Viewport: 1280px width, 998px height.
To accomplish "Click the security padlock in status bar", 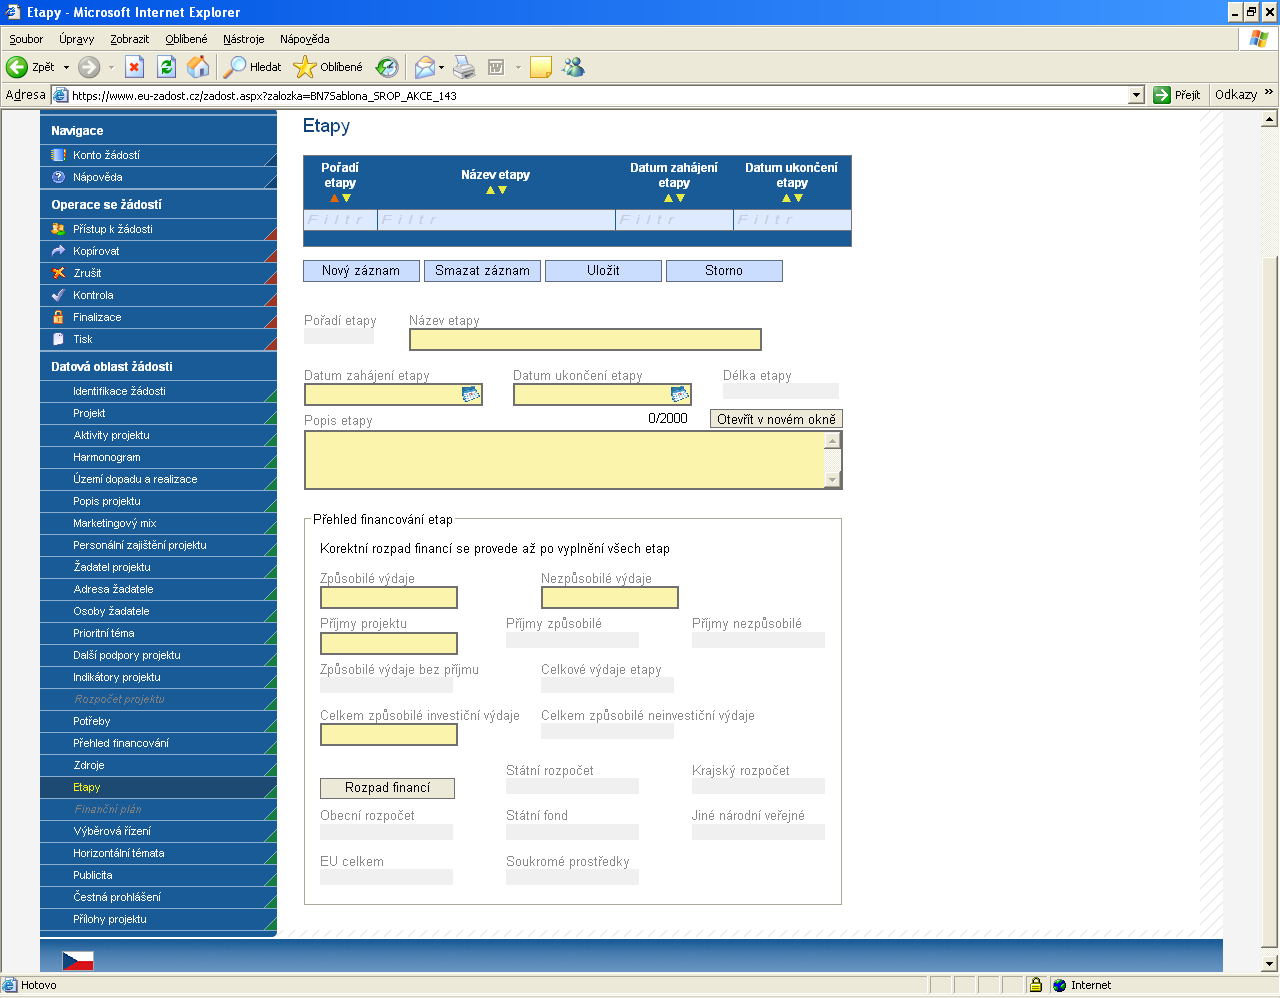I will point(1036,985).
